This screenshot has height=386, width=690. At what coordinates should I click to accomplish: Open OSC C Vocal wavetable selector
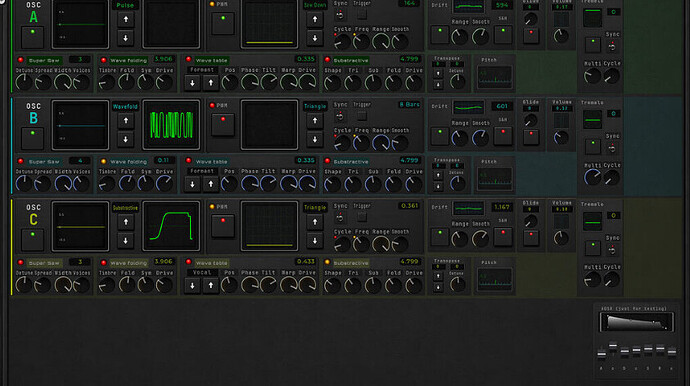coord(202,272)
